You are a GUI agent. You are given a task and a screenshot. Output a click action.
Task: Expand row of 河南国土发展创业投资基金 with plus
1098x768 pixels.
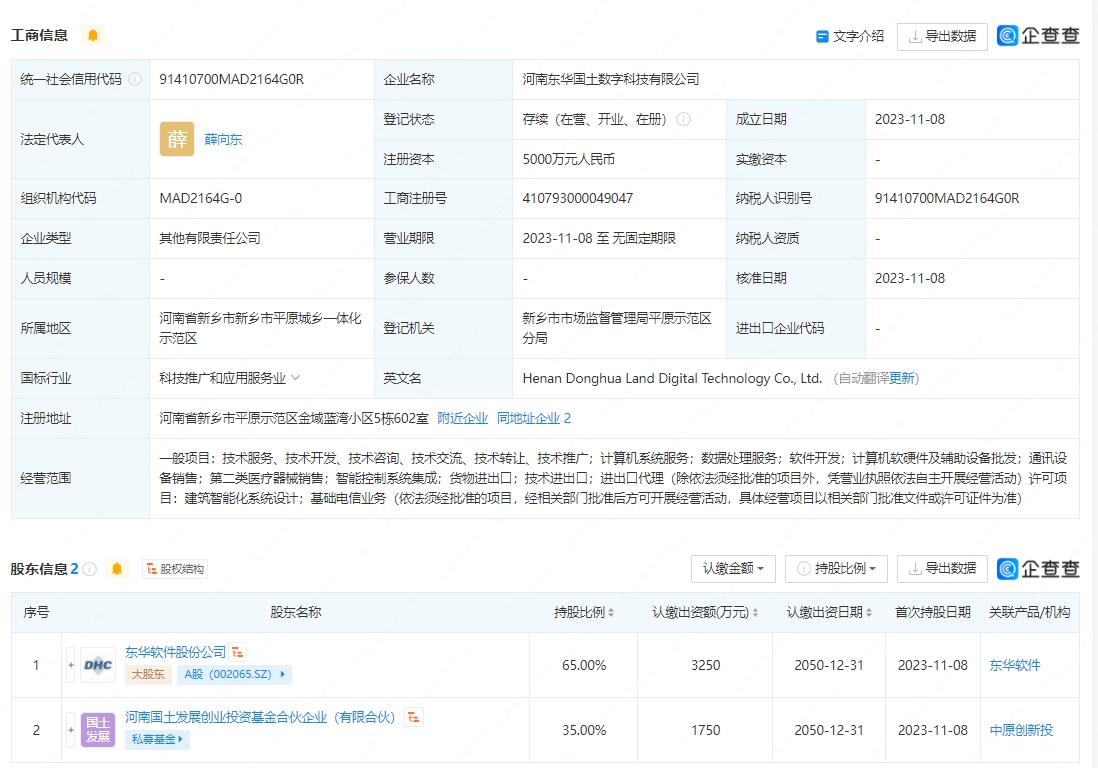coord(71,730)
